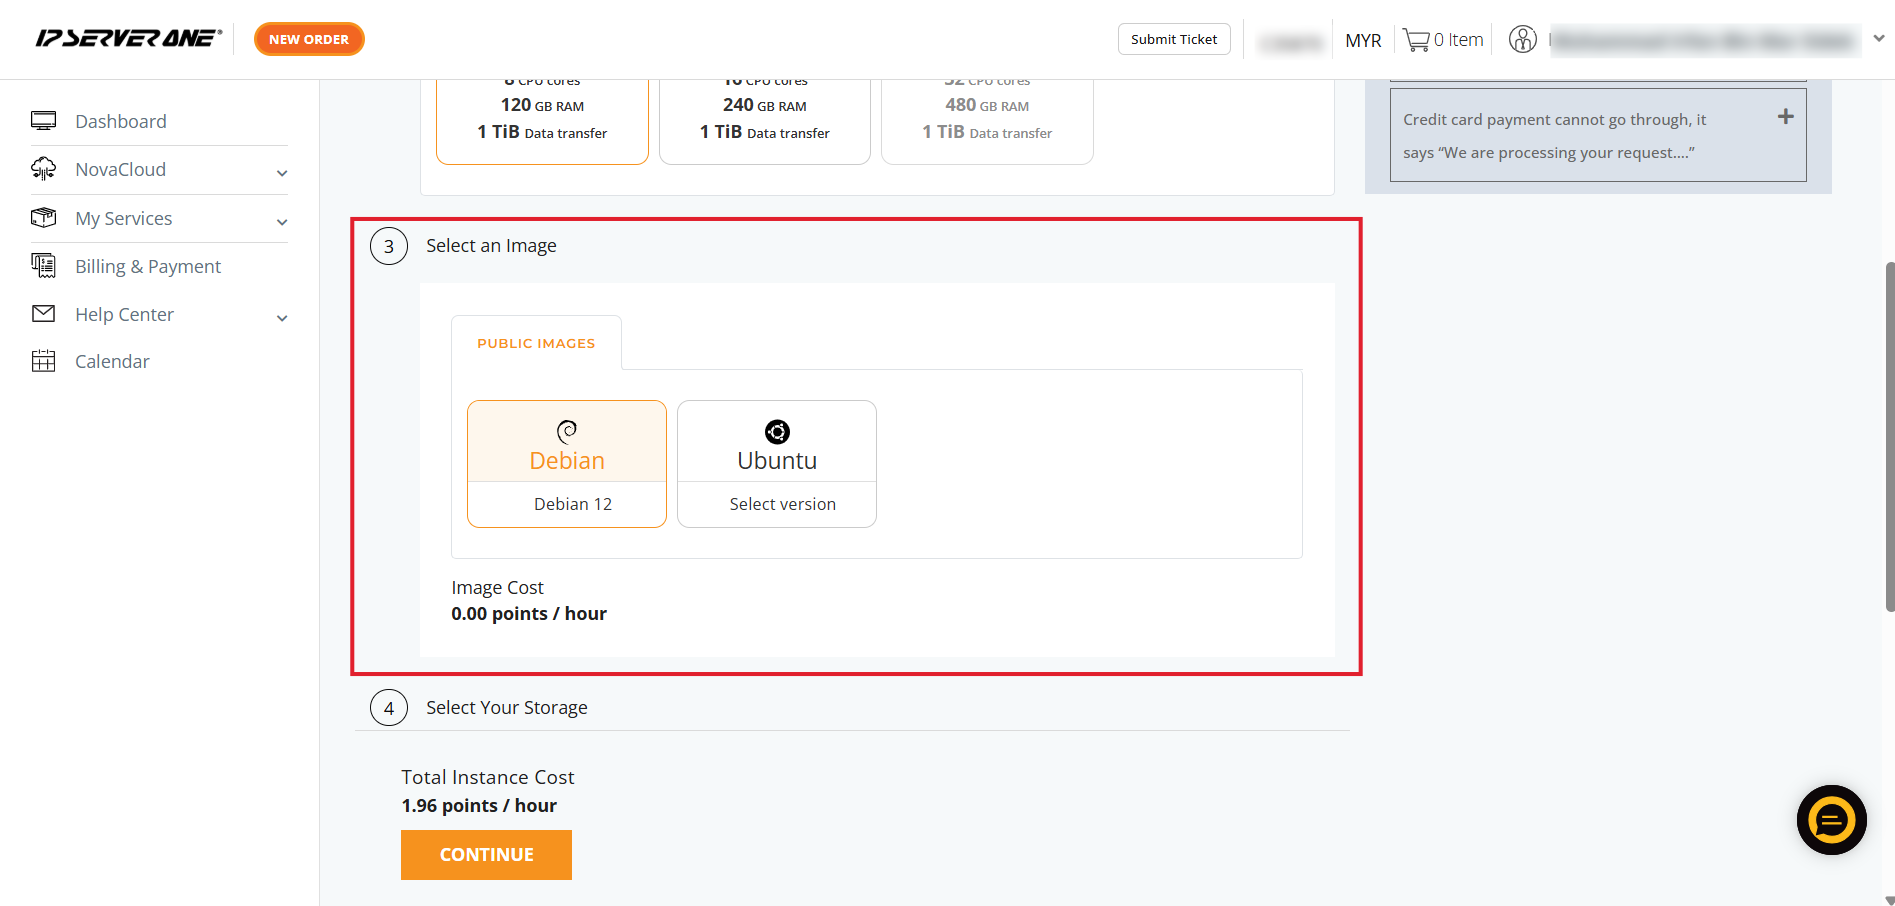Switch the MYR currency selector

point(1363,40)
